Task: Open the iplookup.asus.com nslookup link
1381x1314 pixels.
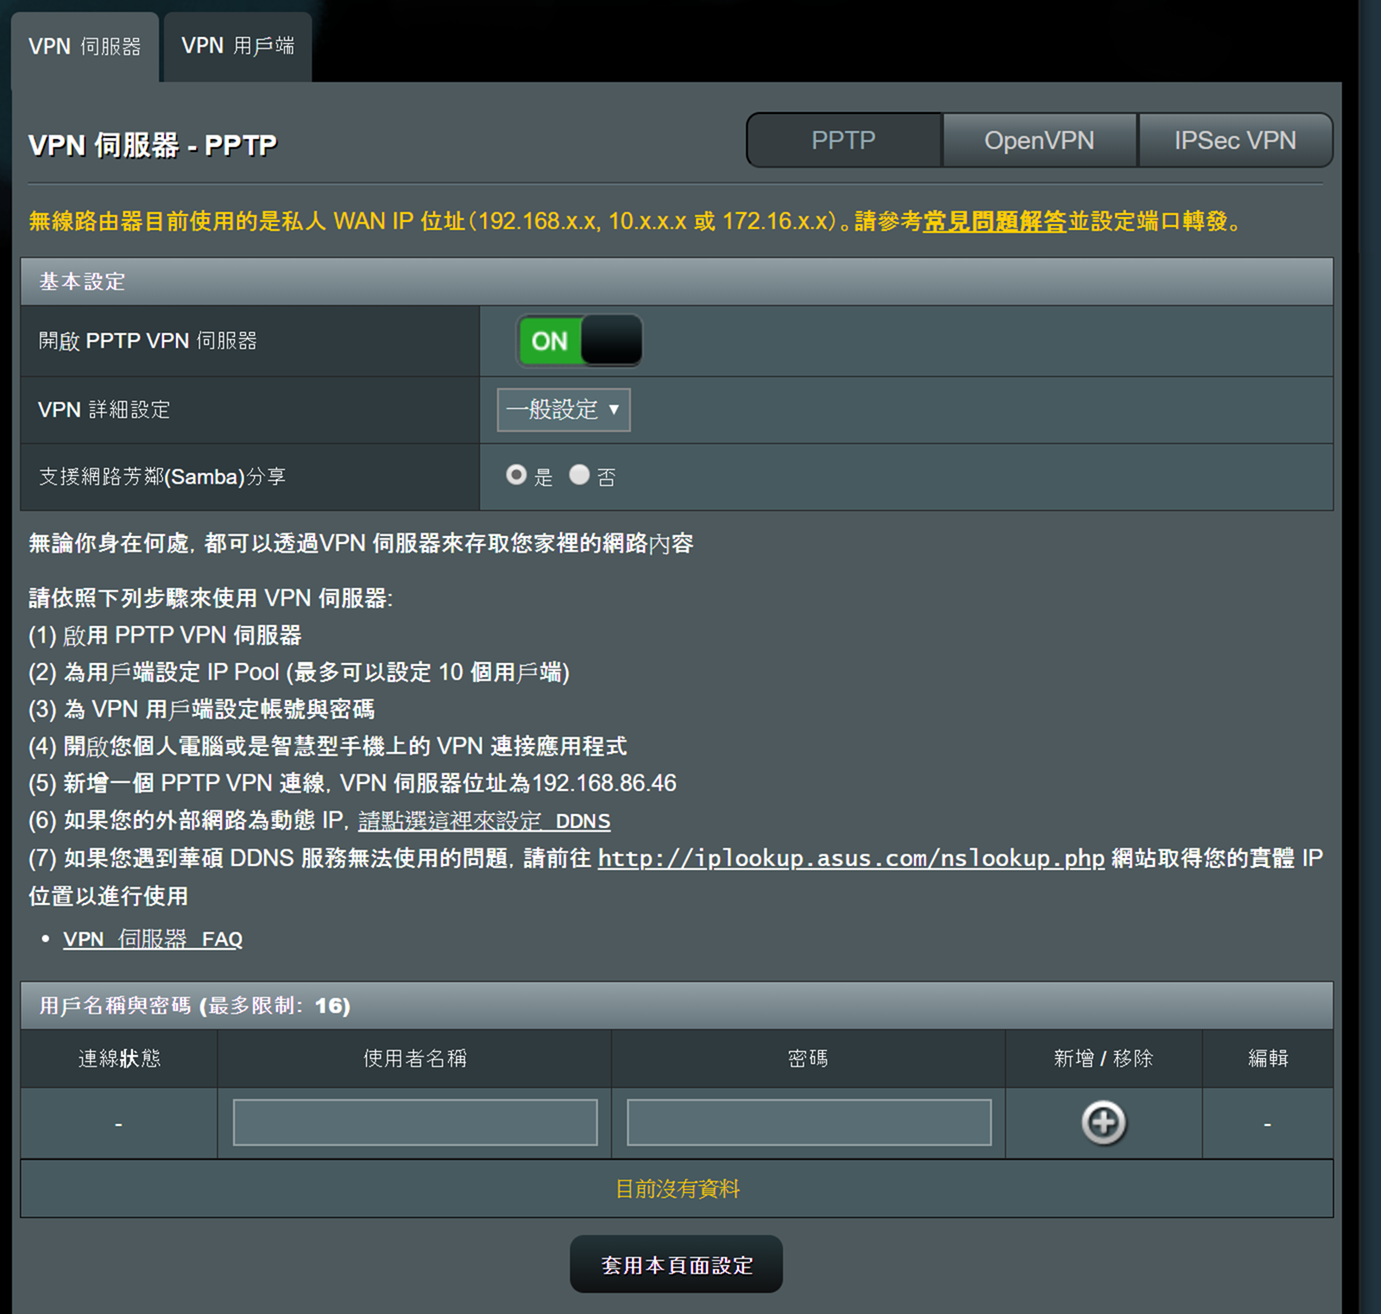Action: [x=849, y=858]
